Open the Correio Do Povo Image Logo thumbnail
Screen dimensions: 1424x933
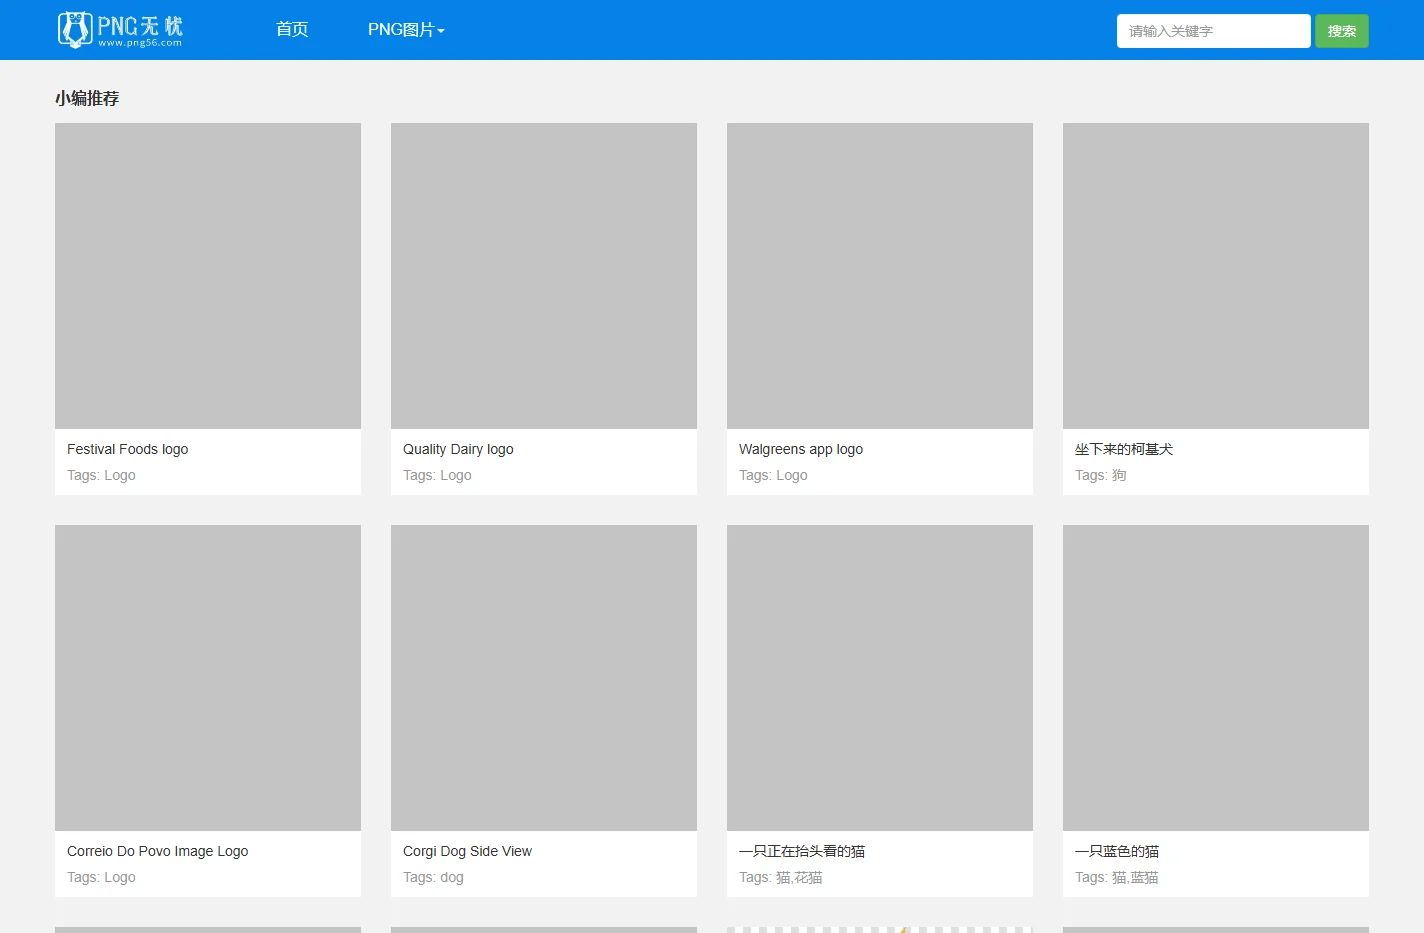point(208,678)
